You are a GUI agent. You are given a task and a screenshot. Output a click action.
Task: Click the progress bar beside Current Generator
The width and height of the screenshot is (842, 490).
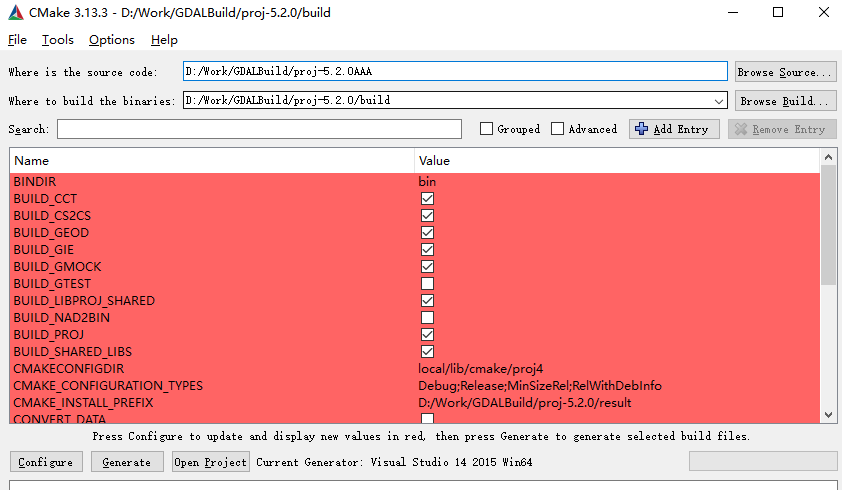click(x=763, y=462)
